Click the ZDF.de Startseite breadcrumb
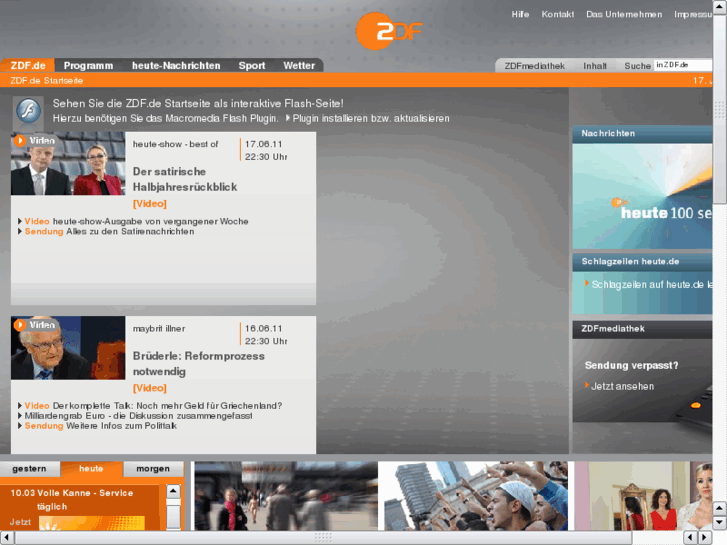The height and width of the screenshot is (545, 727). point(47,81)
